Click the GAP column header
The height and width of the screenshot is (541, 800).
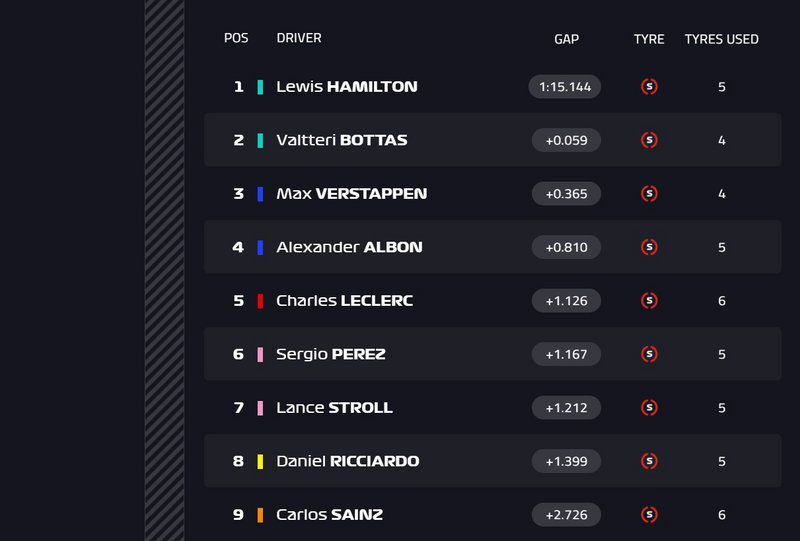pyautogui.click(x=566, y=39)
